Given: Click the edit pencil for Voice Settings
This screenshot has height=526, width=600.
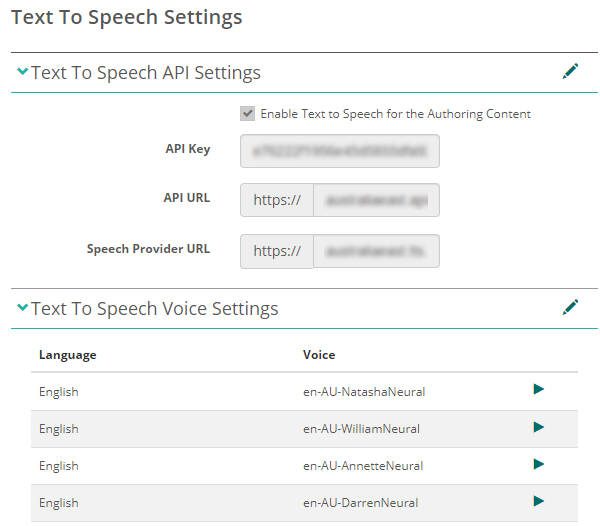Looking at the screenshot, I should tap(570, 307).
